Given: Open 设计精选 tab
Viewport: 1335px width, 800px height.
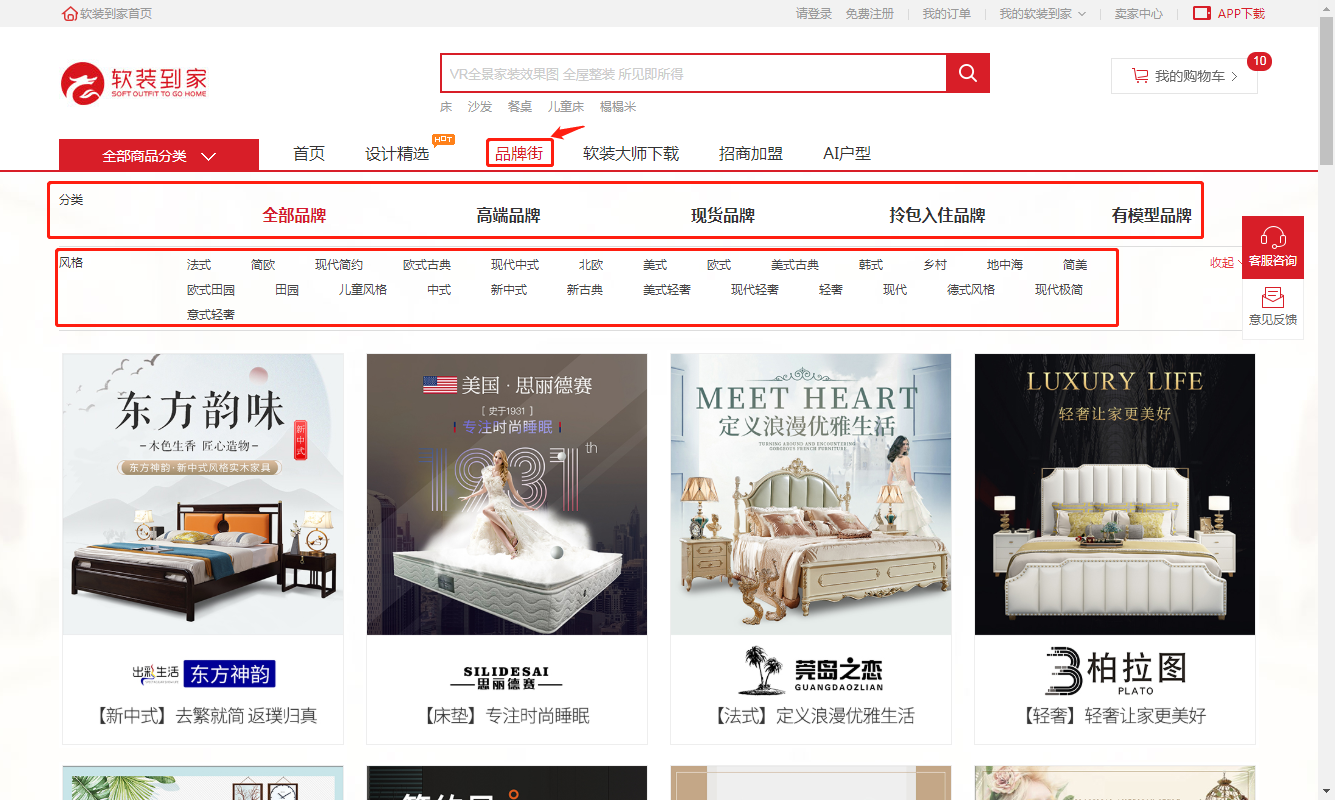Looking at the screenshot, I should [397, 154].
